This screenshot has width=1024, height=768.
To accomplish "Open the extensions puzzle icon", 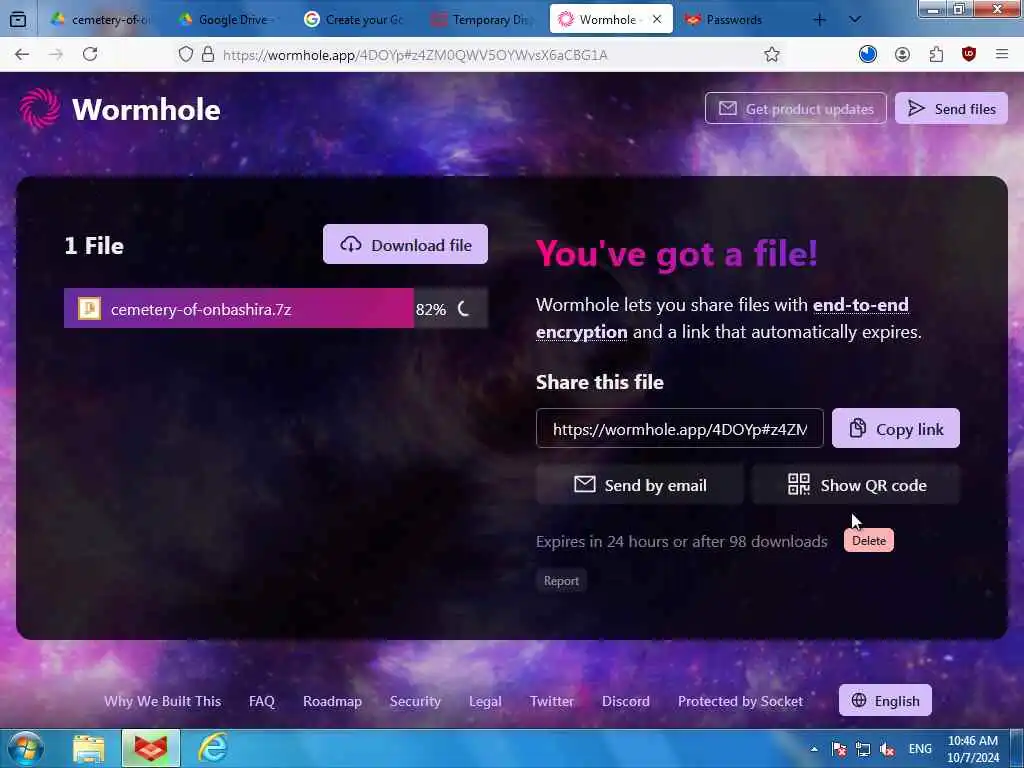I will (x=936, y=55).
